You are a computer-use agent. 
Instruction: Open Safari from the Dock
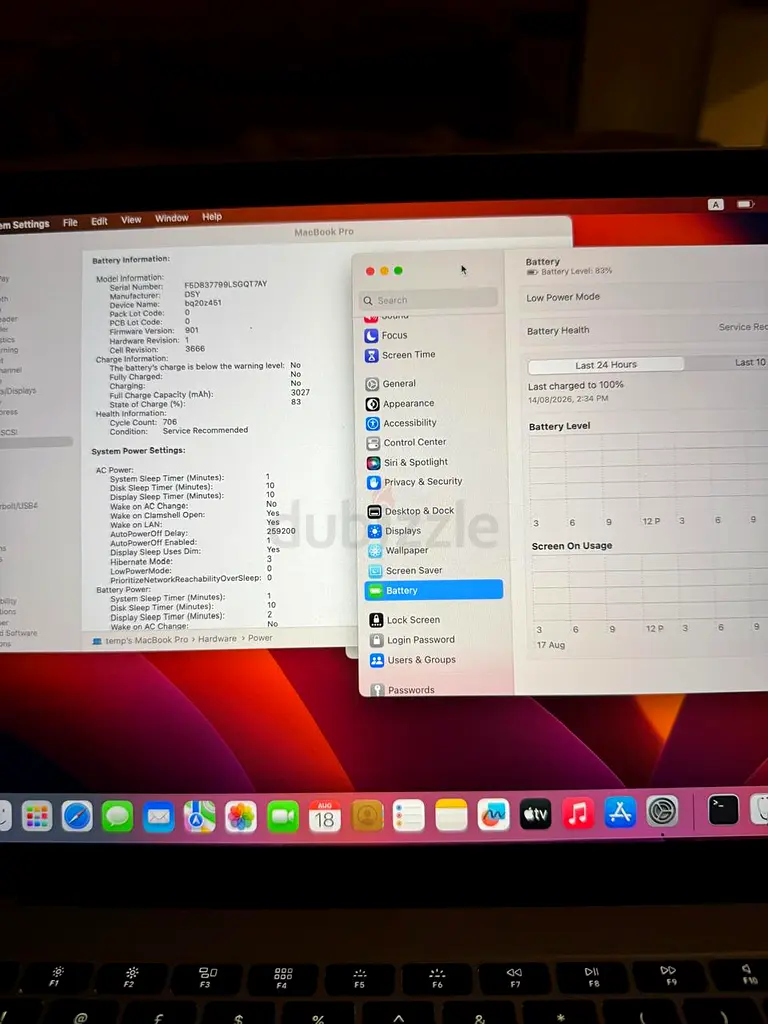tap(77, 816)
